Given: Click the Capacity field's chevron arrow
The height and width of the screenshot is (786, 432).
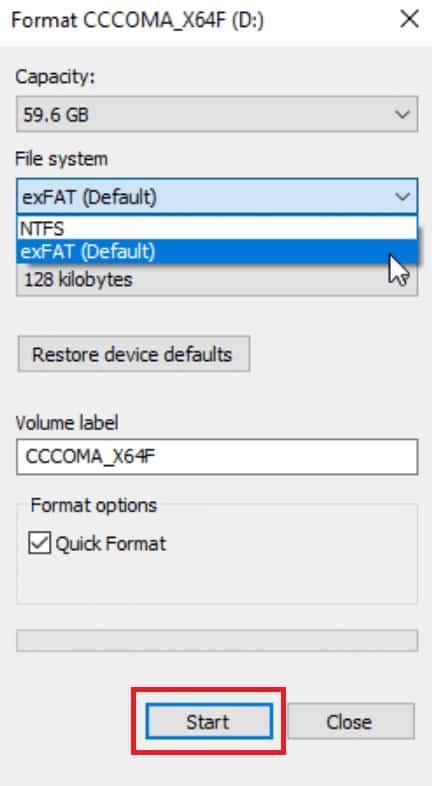Looking at the screenshot, I should (x=402, y=115).
